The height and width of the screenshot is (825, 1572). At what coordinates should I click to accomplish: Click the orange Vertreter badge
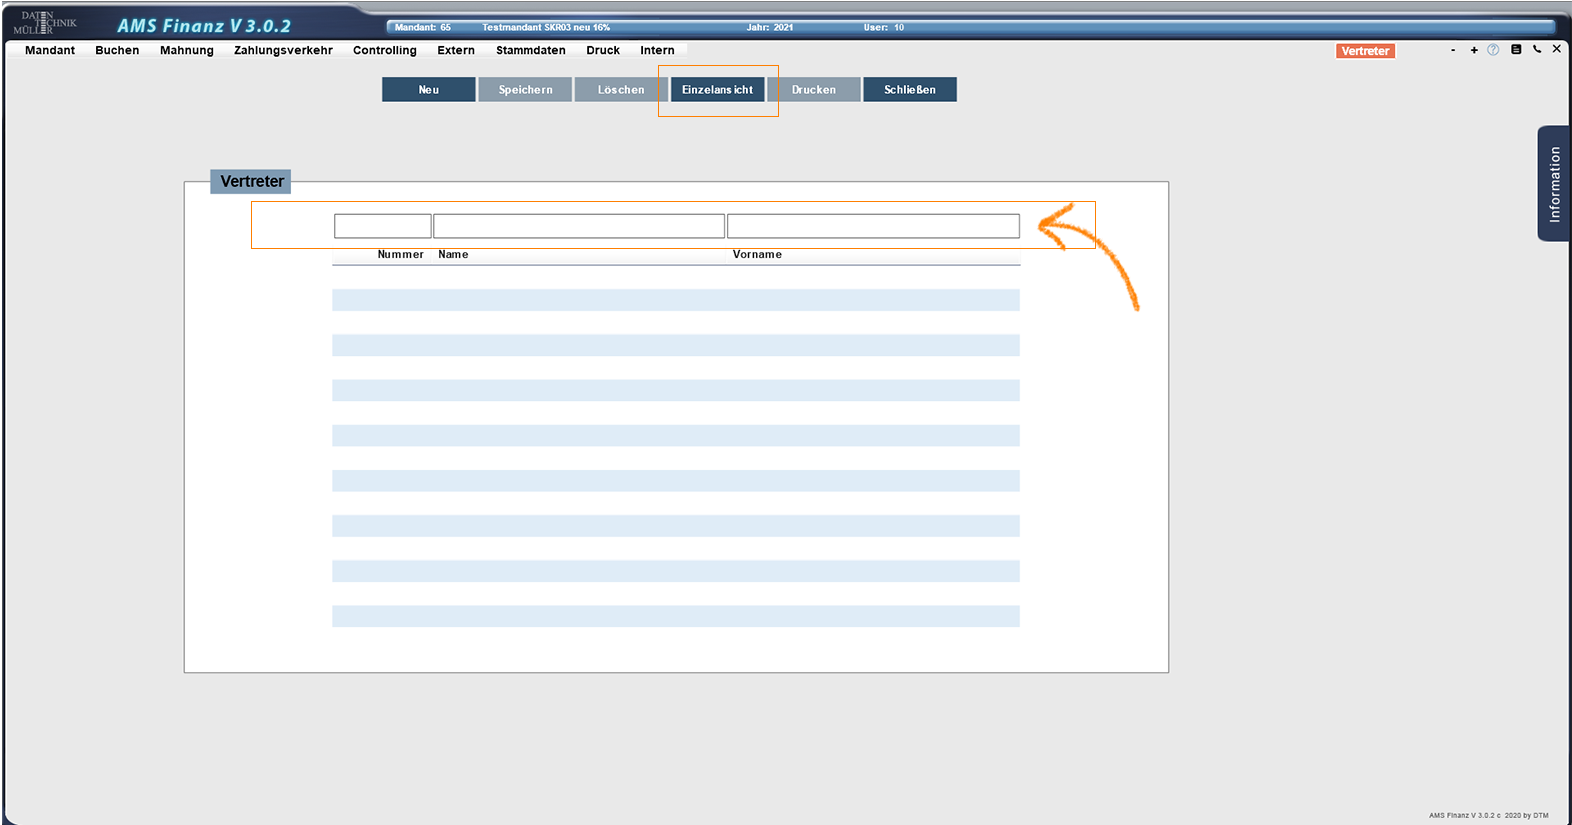[1365, 51]
